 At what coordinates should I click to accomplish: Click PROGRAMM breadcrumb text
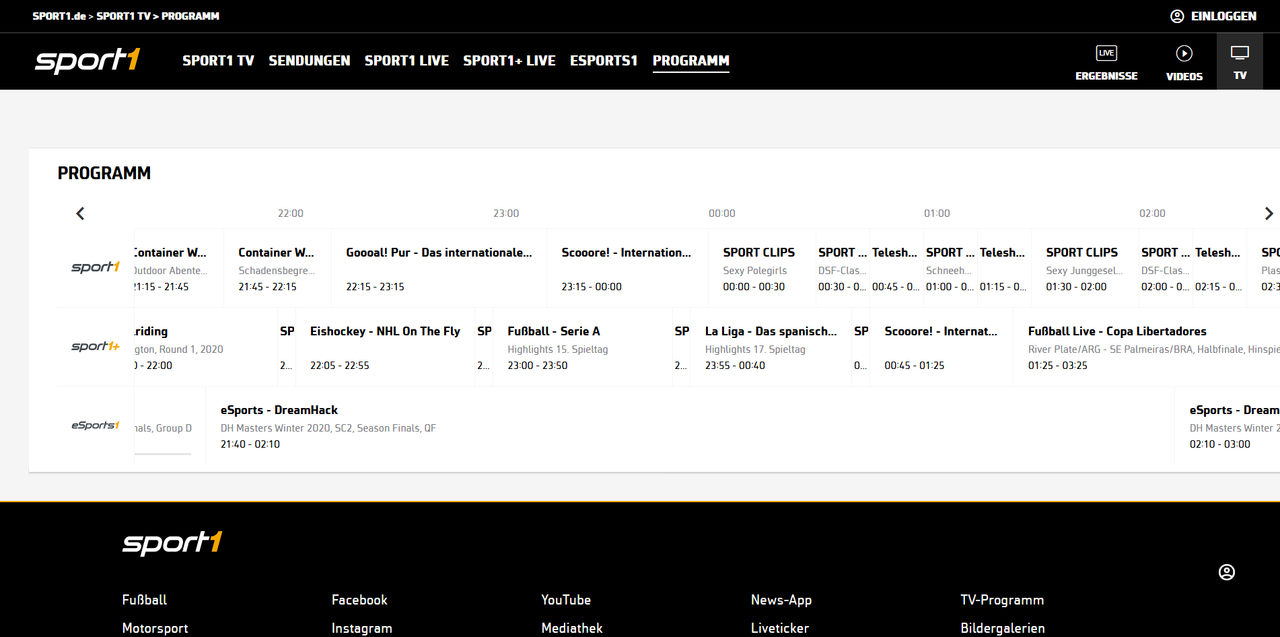pos(190,16)
